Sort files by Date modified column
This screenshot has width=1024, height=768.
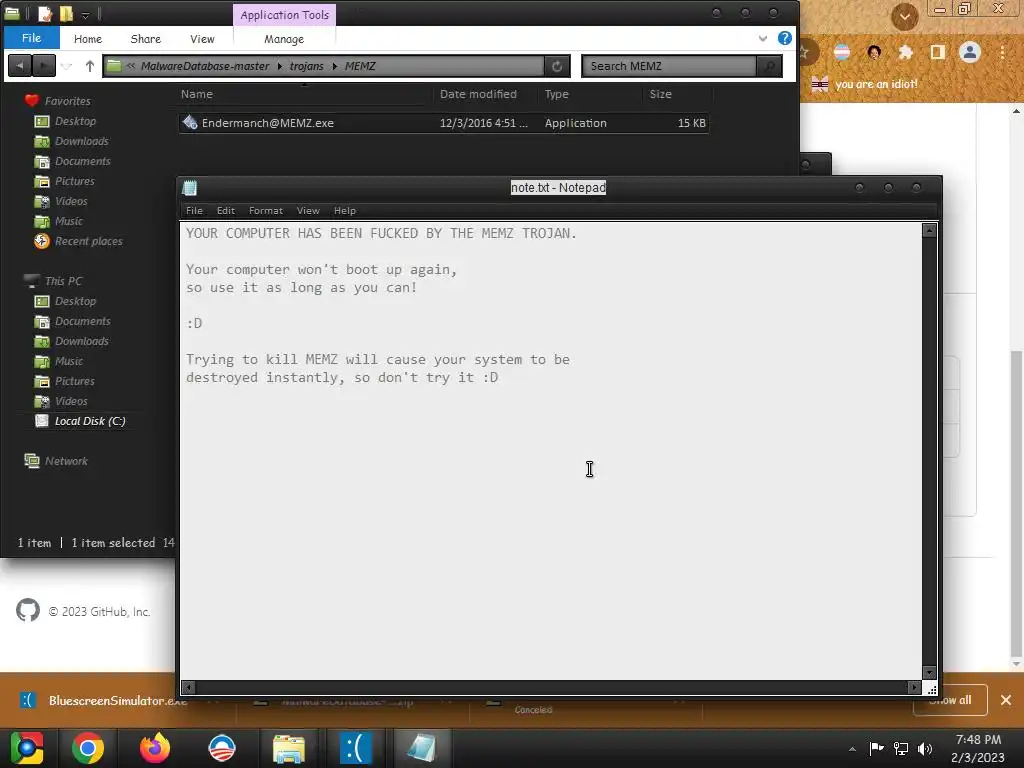[478, 94]
